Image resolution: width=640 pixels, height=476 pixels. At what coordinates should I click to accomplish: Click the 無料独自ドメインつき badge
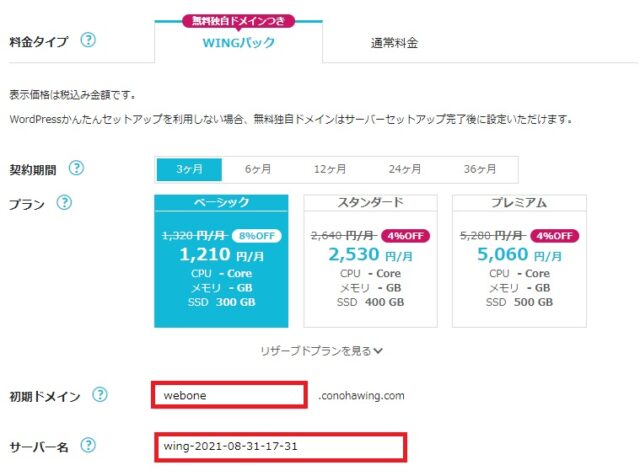(238, 21)
